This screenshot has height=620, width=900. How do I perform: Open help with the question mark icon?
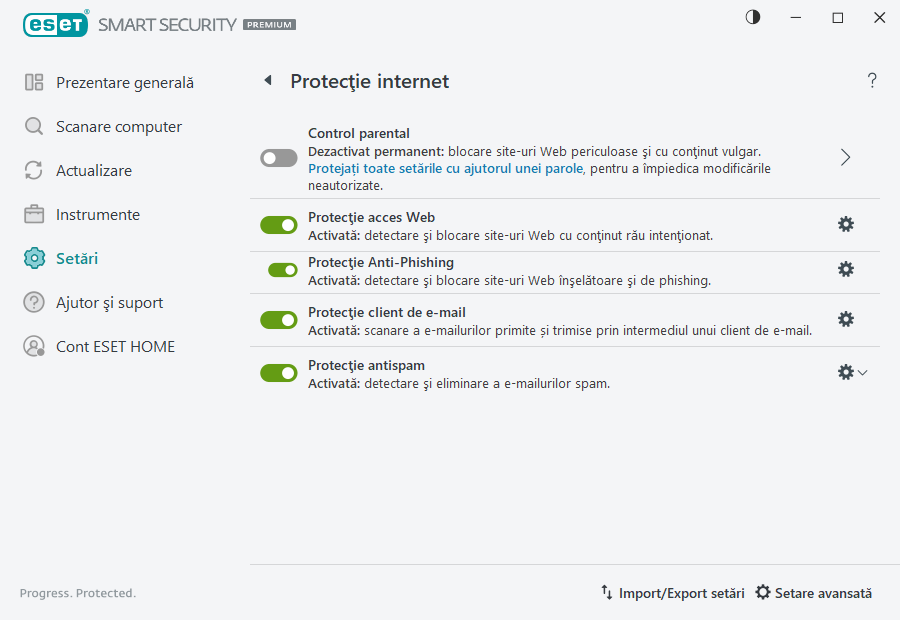[x=871, y=81]
